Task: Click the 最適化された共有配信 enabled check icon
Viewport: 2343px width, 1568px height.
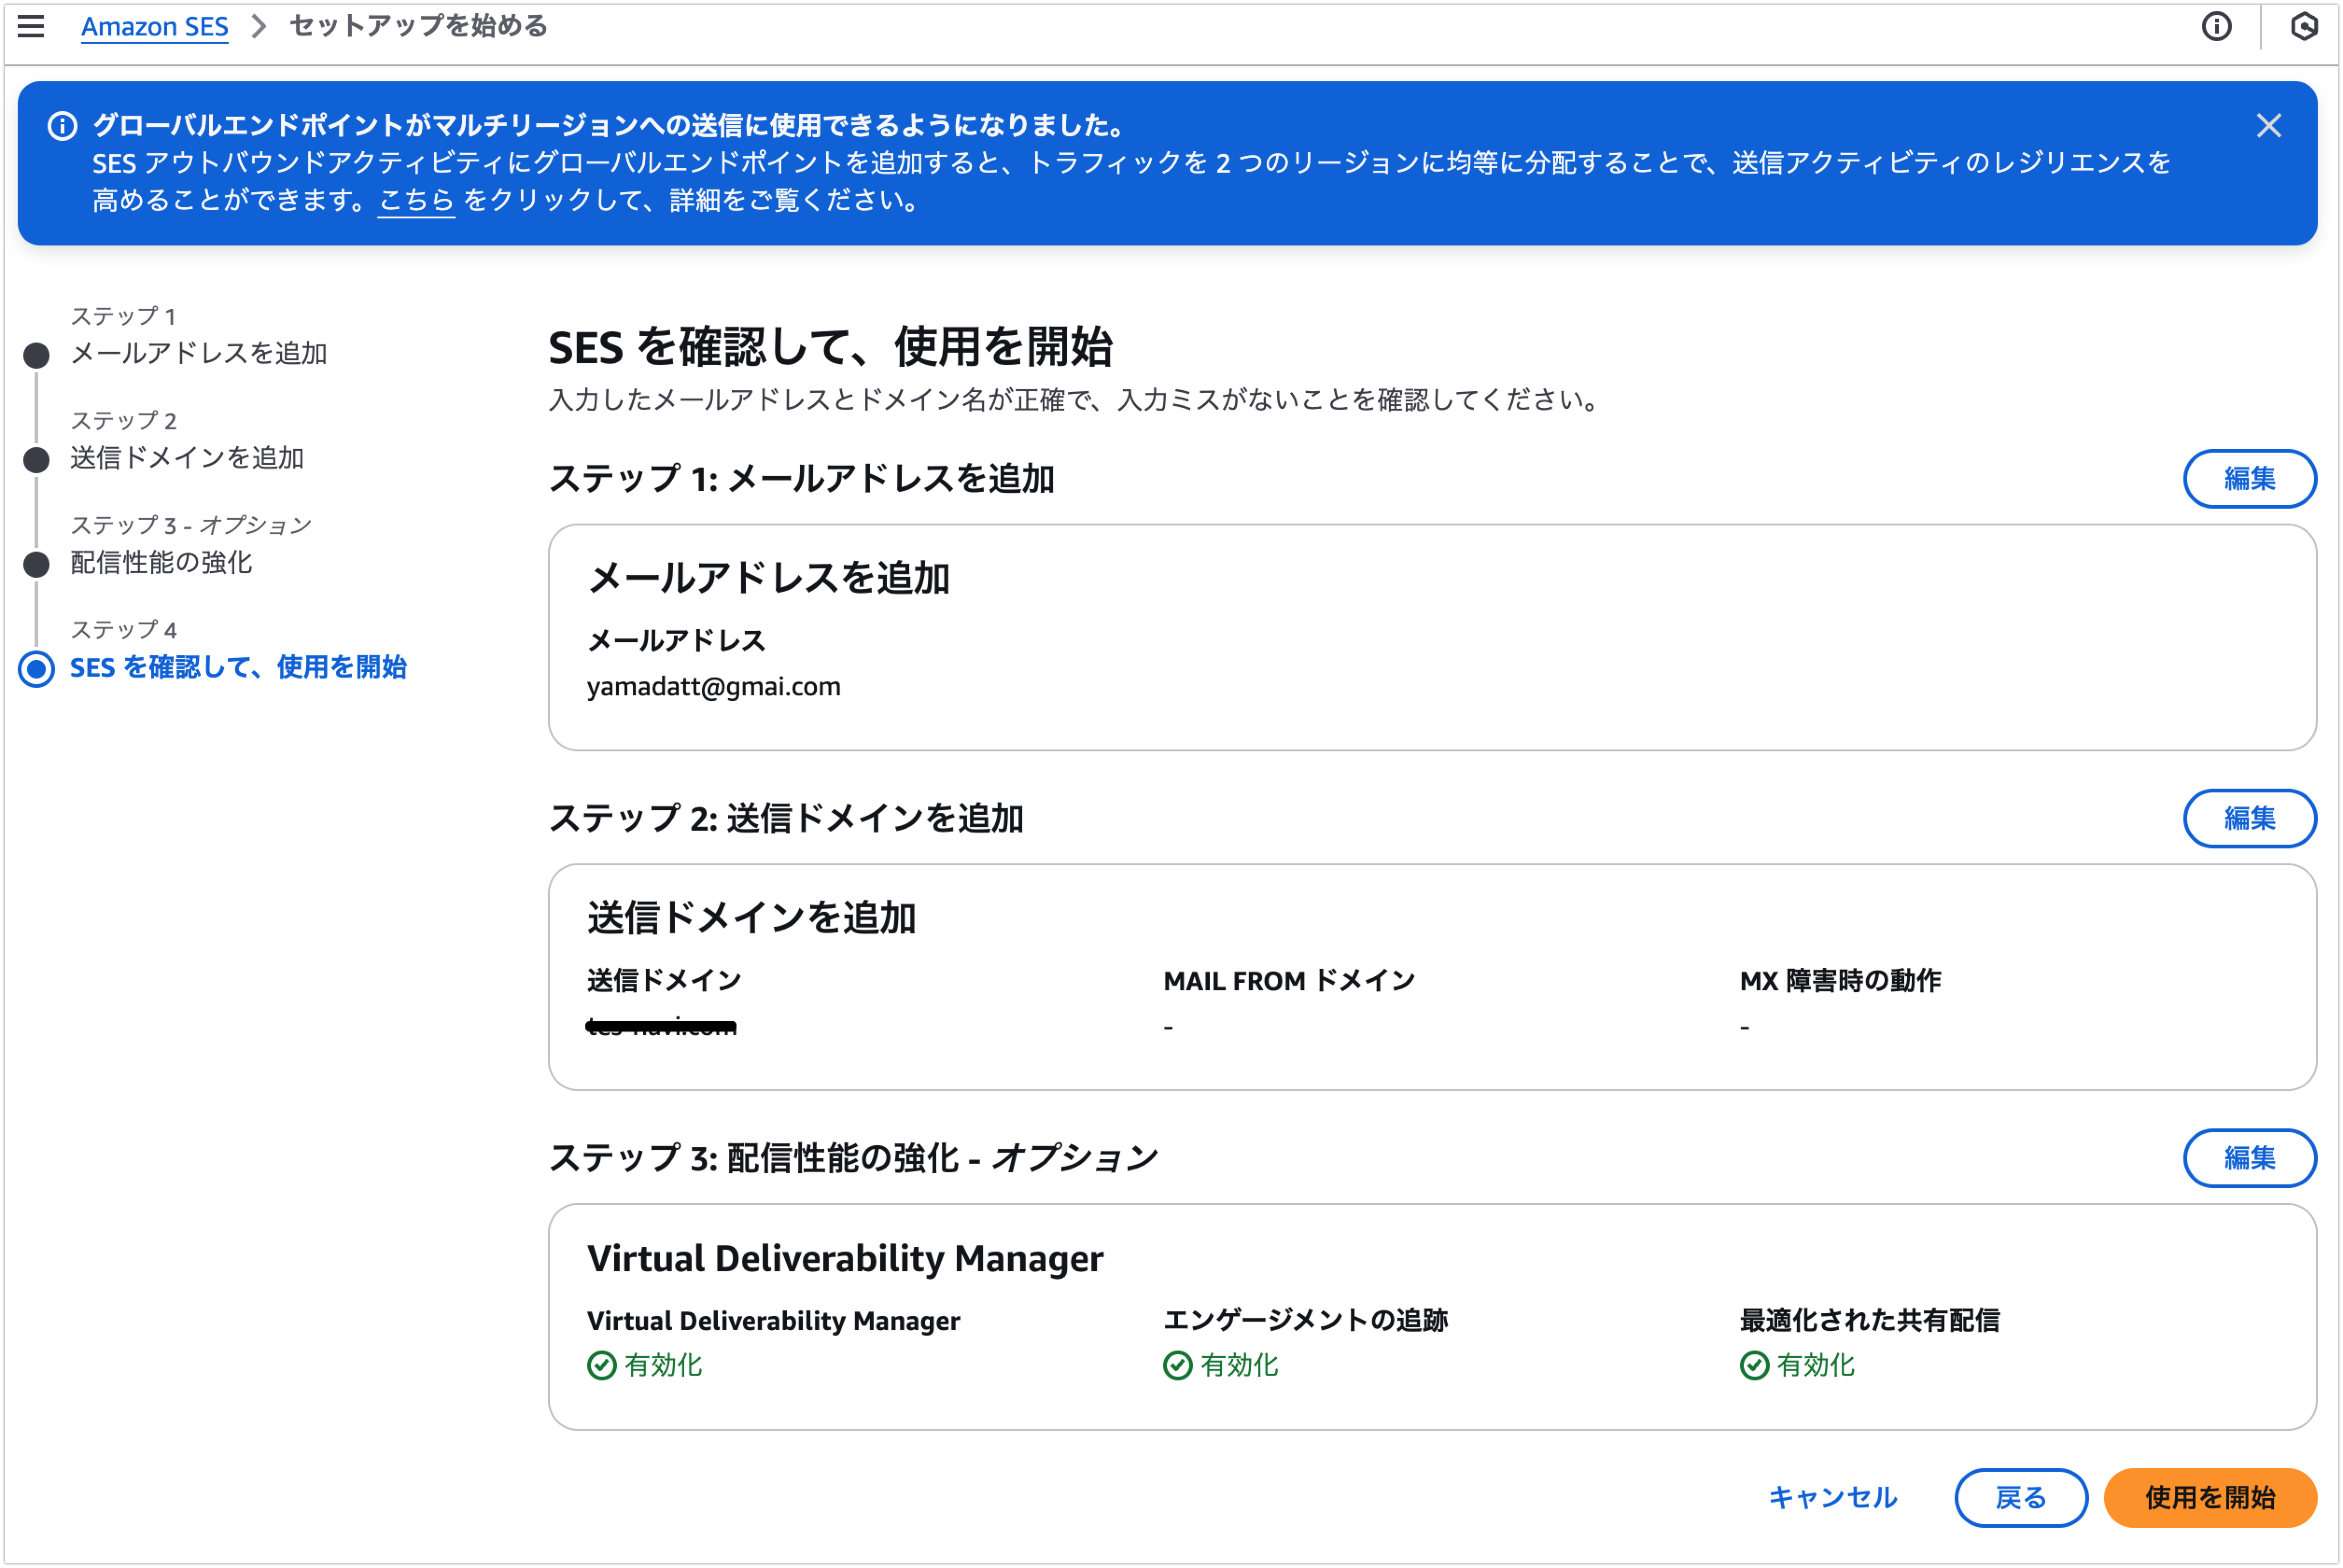Action: point(1754,1365)
